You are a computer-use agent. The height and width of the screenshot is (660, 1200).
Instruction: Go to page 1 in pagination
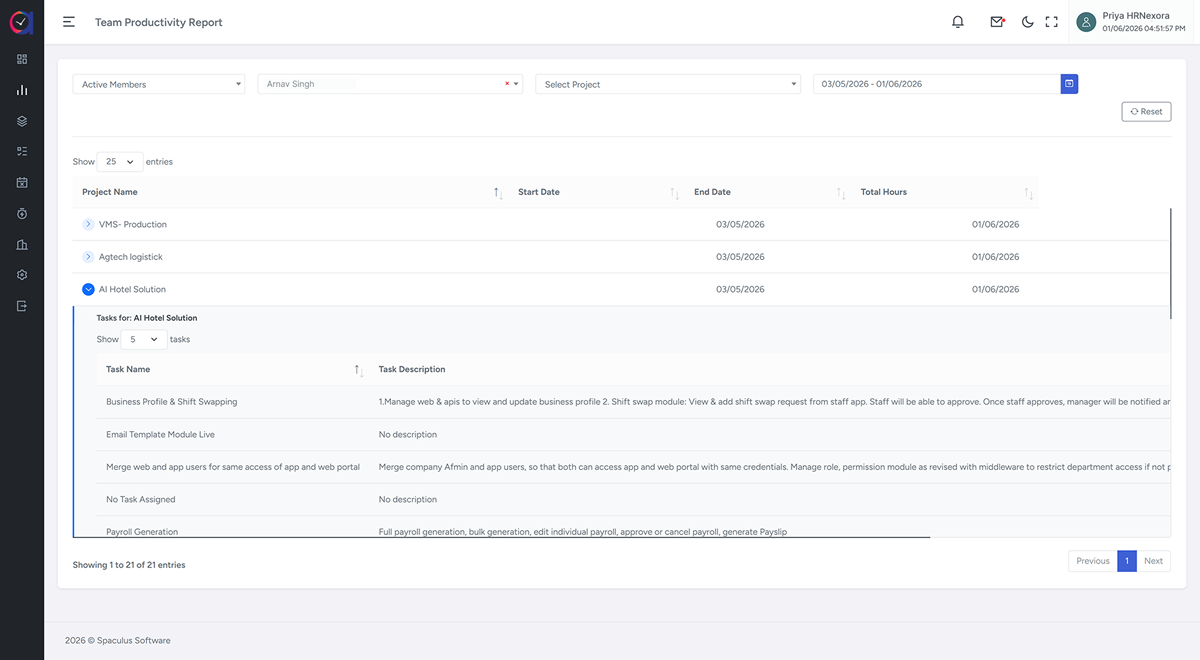click(1126, 561)
